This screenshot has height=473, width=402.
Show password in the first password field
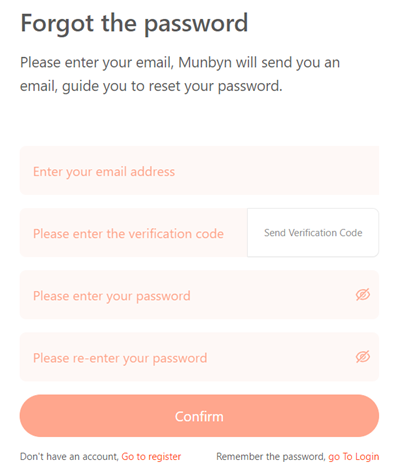[363, 295]
